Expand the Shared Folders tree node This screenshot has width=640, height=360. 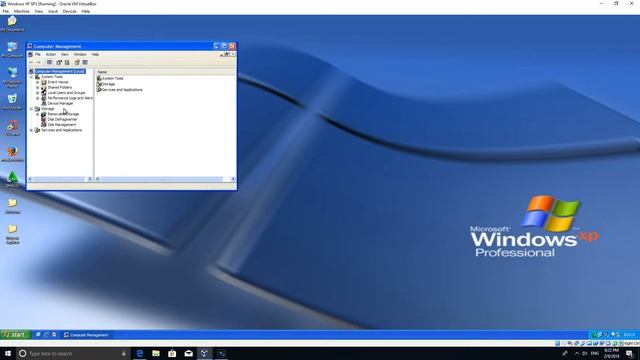(38, 87)
